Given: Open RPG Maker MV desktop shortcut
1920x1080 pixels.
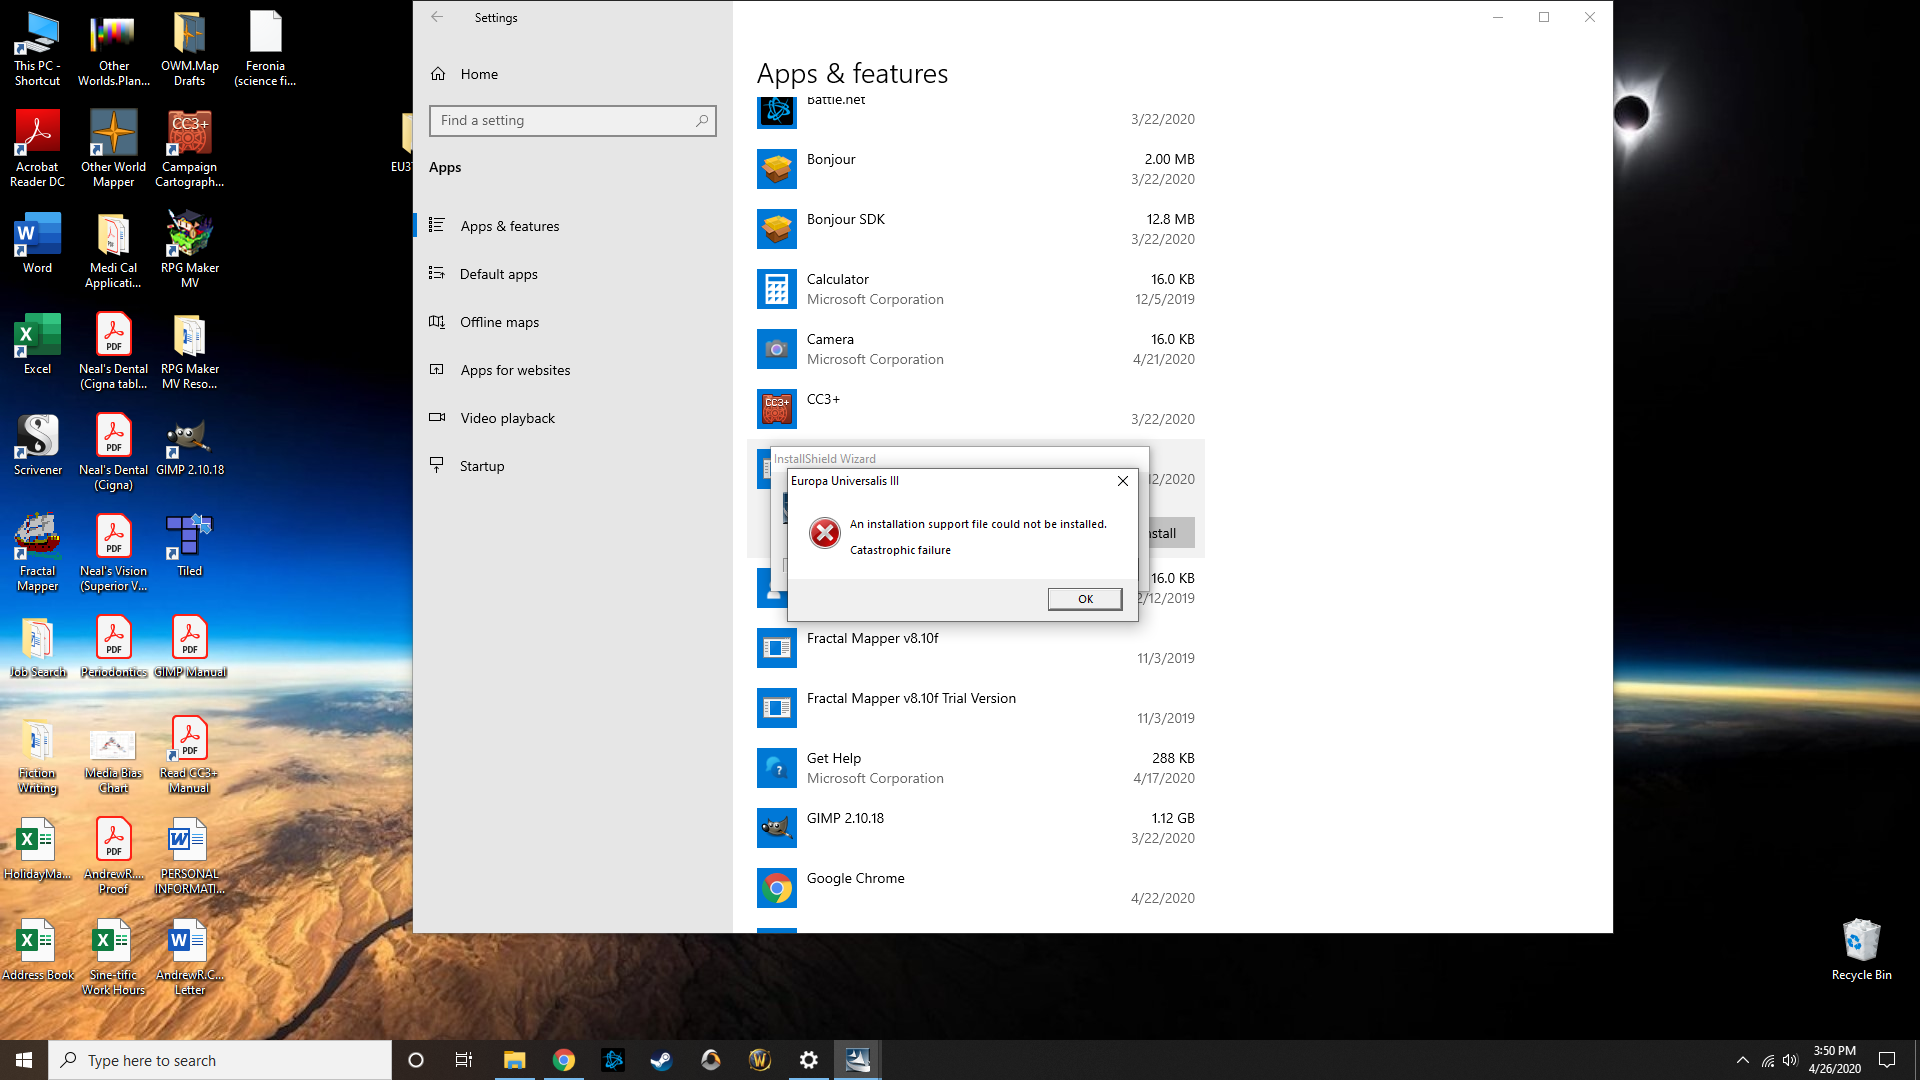Looking at the screenshot, I should [x=189, y=249].
